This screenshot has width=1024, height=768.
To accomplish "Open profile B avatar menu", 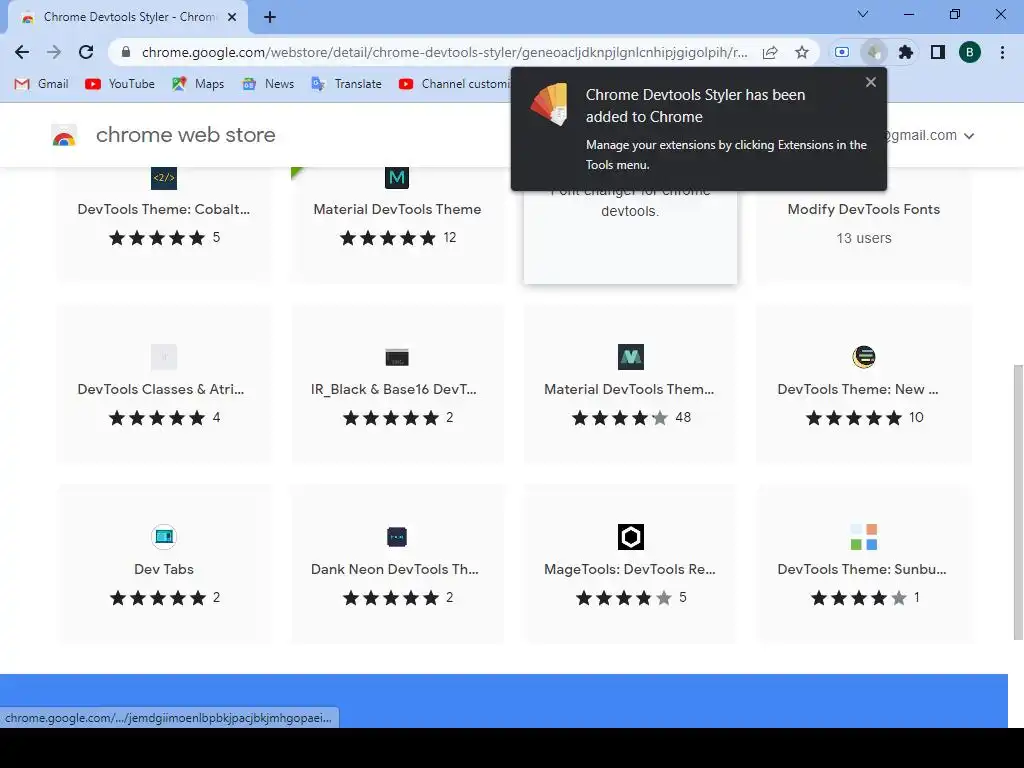I will point(970,52).
